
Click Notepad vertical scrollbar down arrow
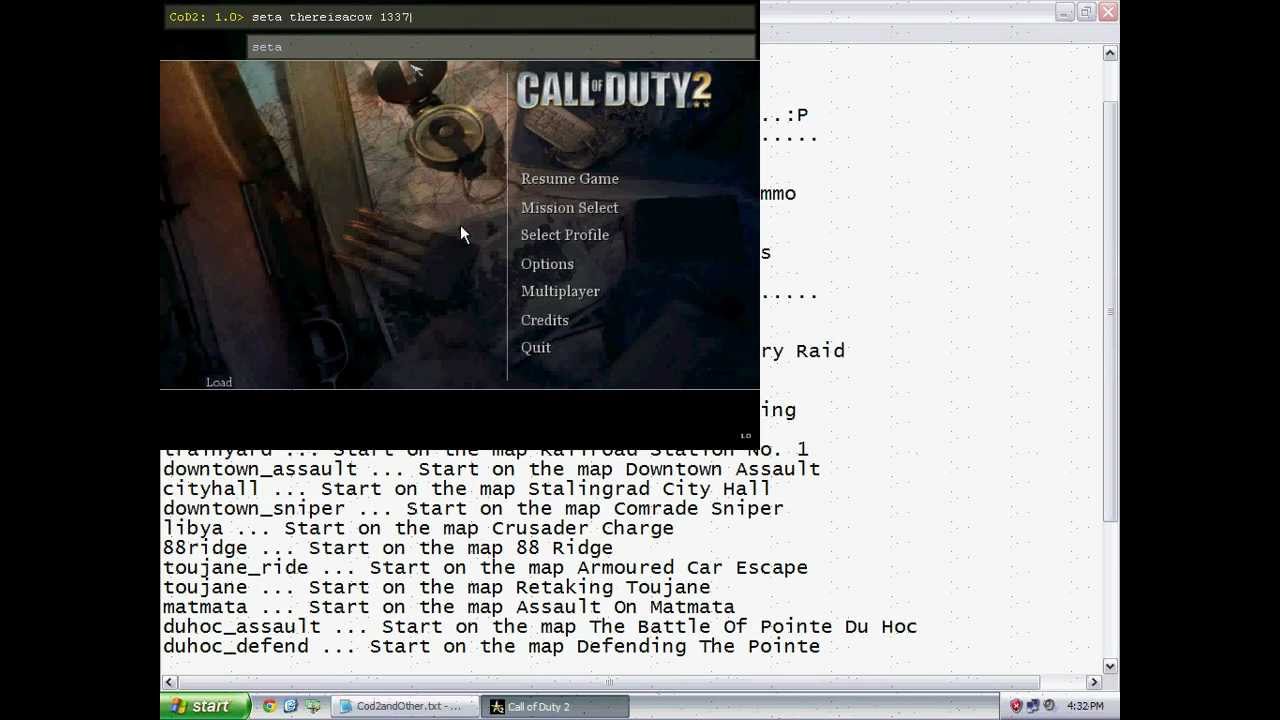tap(1110, 666)
